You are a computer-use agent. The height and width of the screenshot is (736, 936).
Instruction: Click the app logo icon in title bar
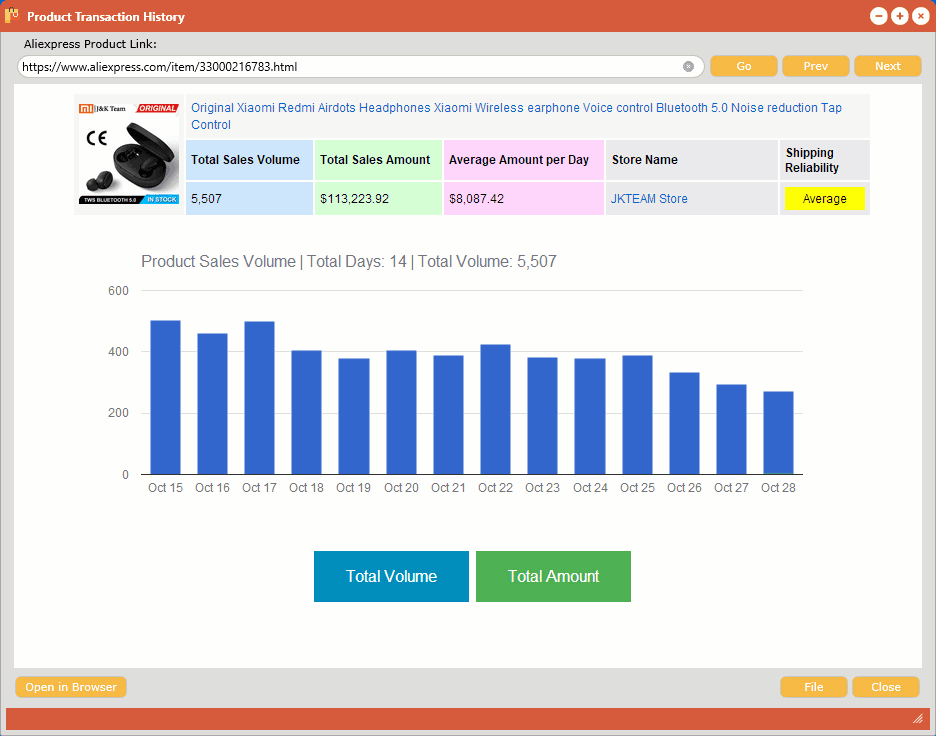pyautogui.click(x=13, y=16)
